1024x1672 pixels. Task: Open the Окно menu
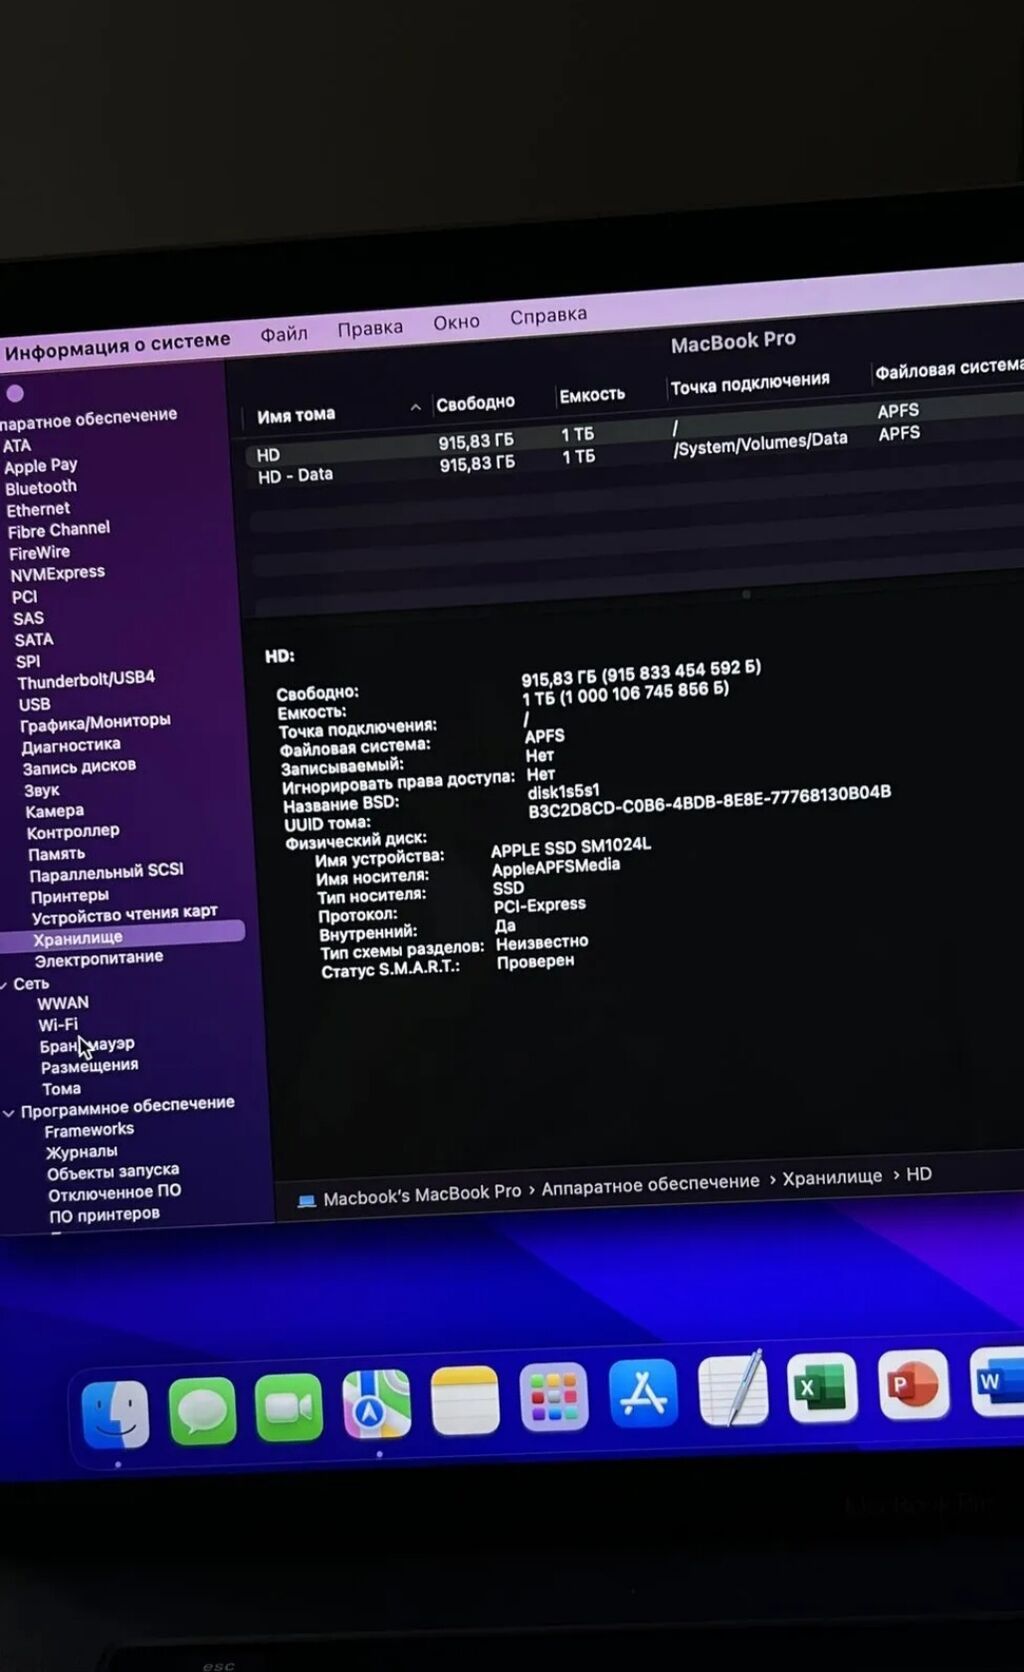pyautogui.click(x=456, y=321)
